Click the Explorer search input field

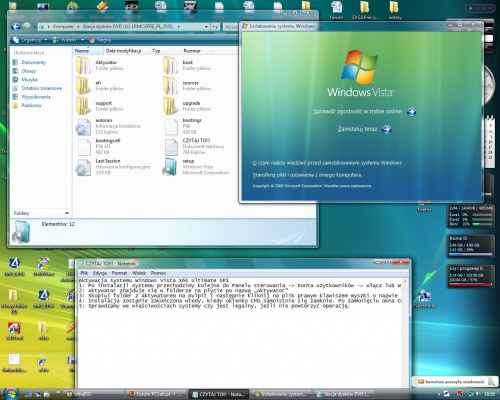coord(231,27)
